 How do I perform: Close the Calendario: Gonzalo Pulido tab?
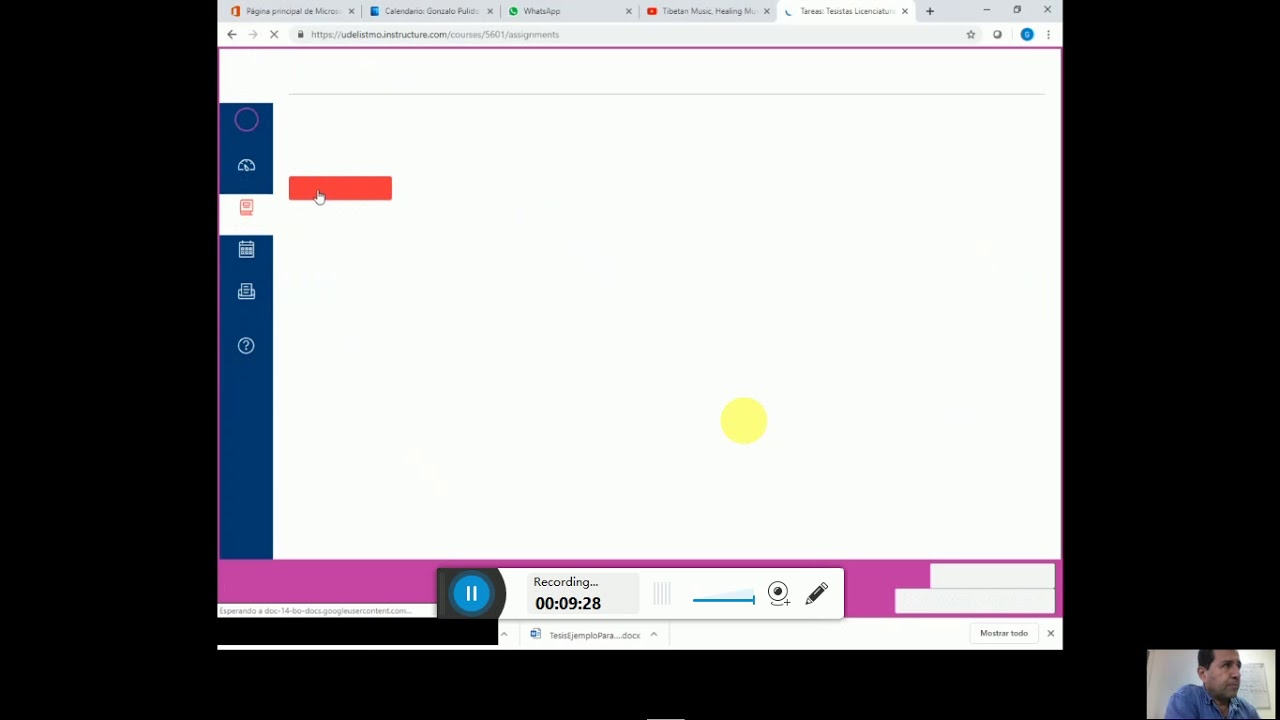tap(490, 11)
